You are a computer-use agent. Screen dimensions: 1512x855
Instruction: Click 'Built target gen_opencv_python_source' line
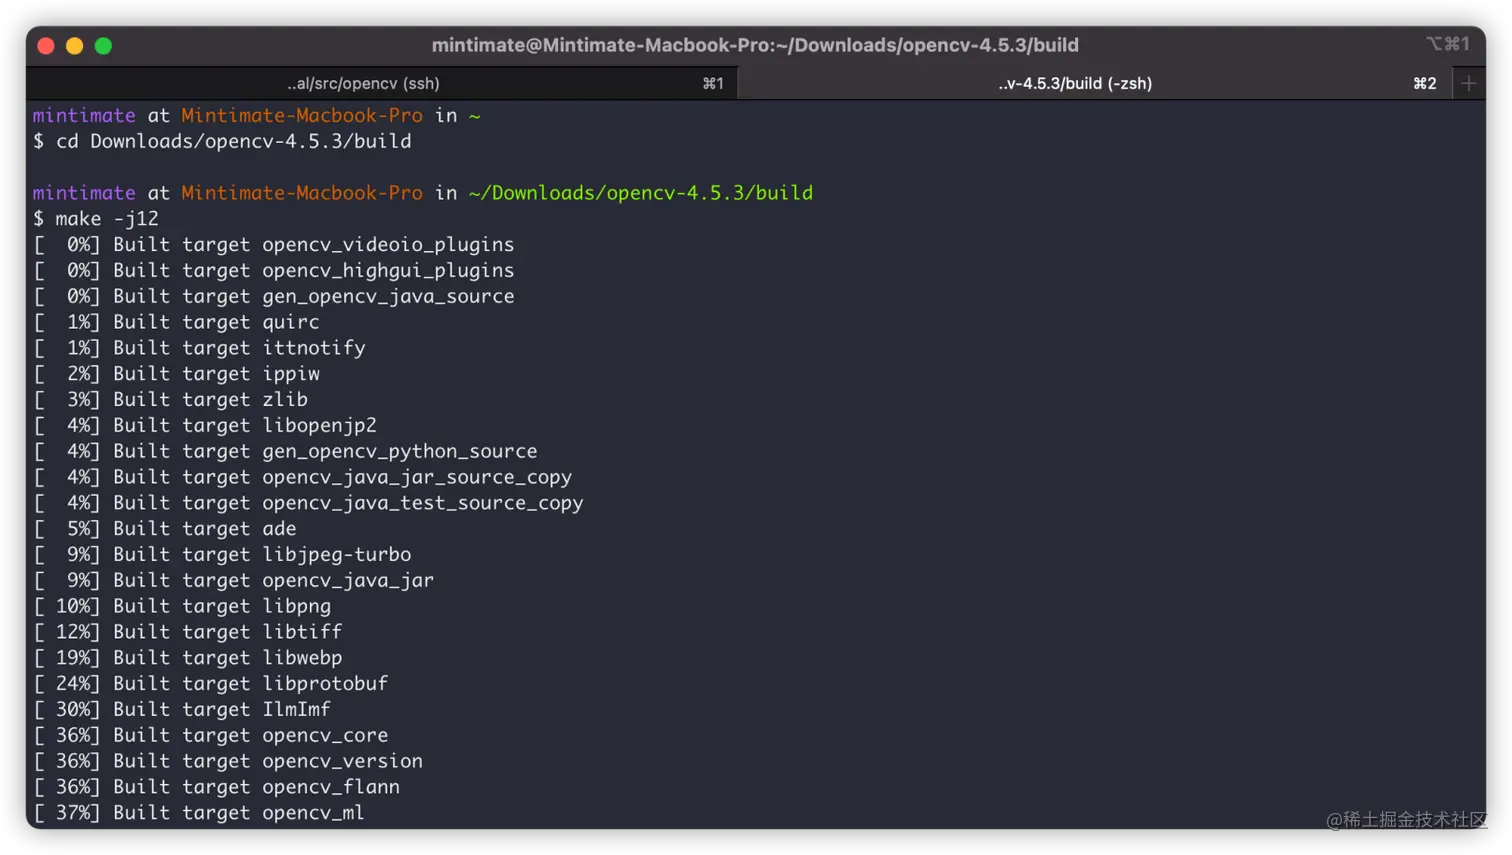pyautogui.click(x=285, y=451)
